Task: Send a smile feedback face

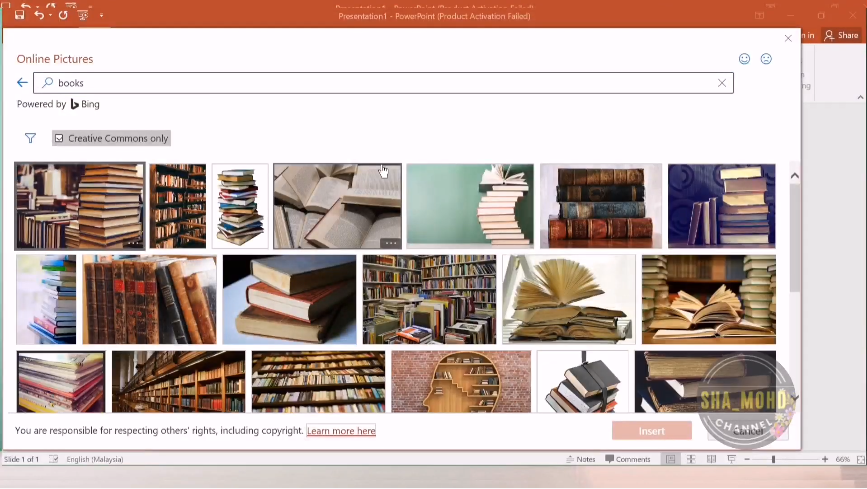Action: [744, 59]
